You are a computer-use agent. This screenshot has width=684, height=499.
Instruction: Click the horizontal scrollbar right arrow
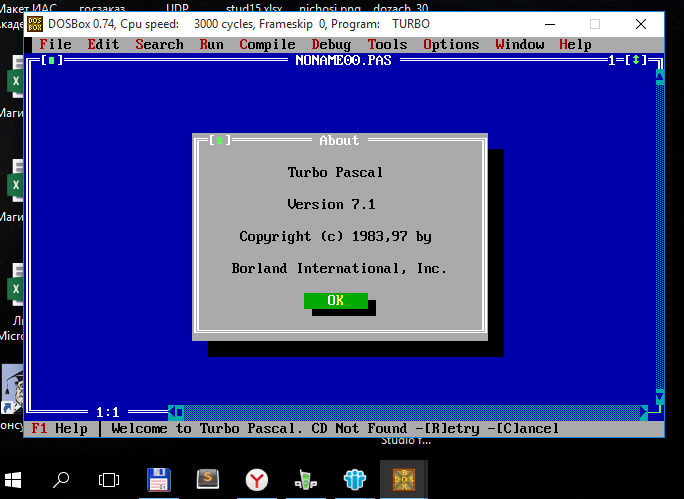point(644,412)
